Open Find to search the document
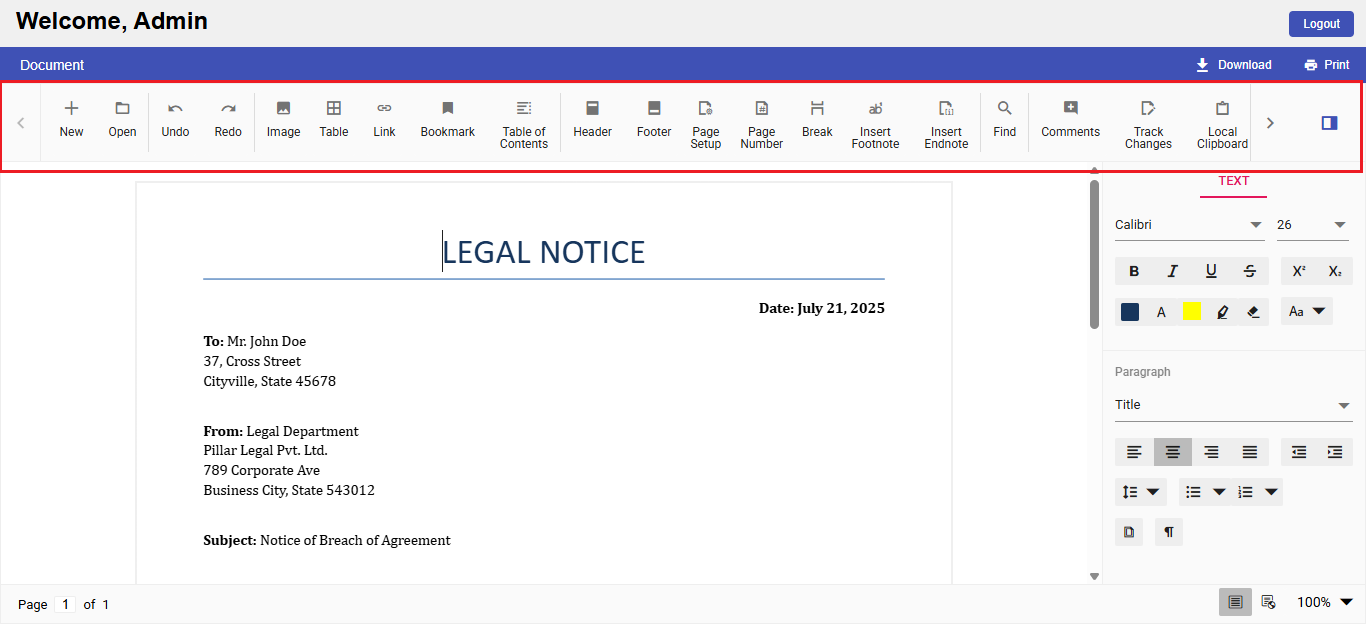Viewport: 1366px width, 628px height. tap(1004, 122)
